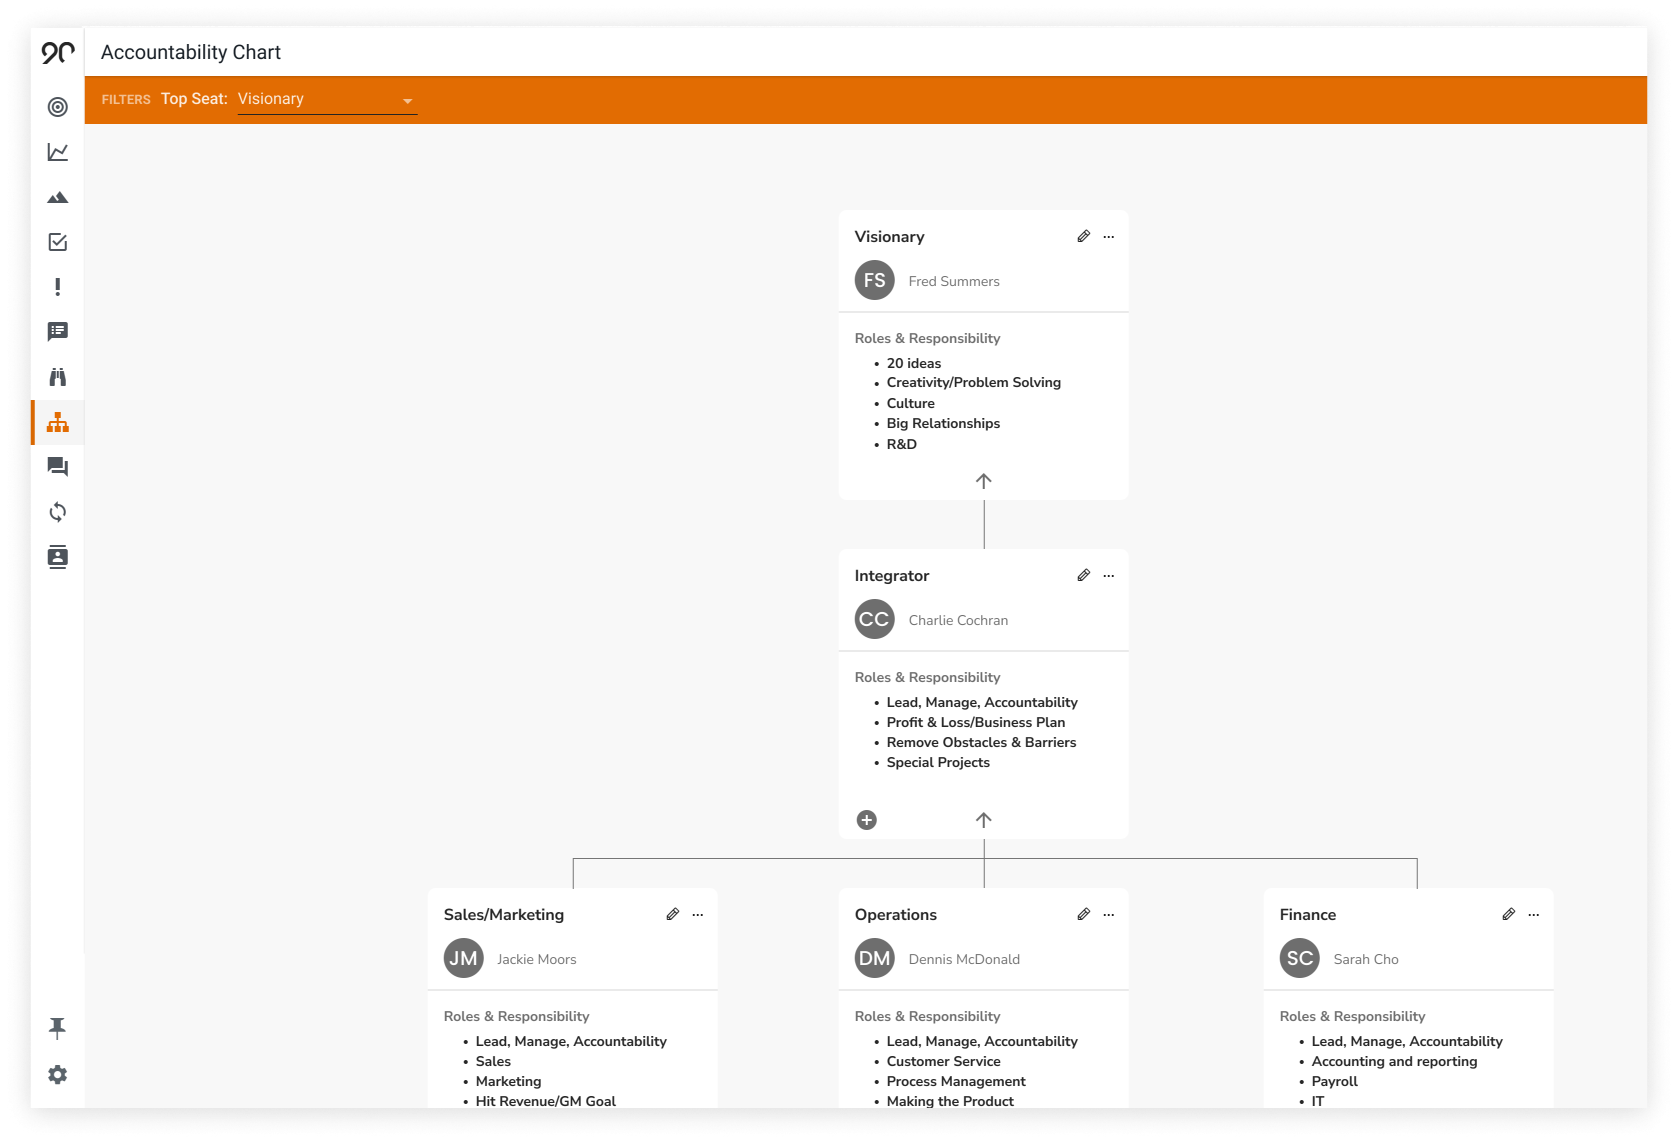1678x1142 pixels.
Task: Add a new seat under Integrator
Action: point(867,820)
